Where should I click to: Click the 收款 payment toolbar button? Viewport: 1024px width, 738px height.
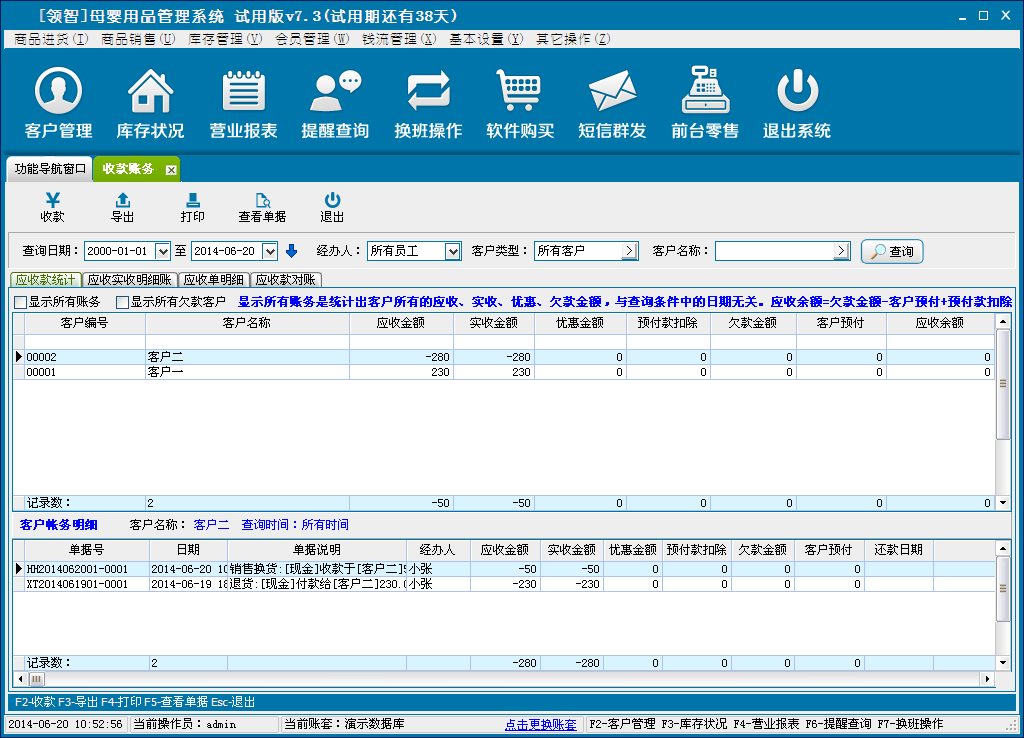coord(52,207)
